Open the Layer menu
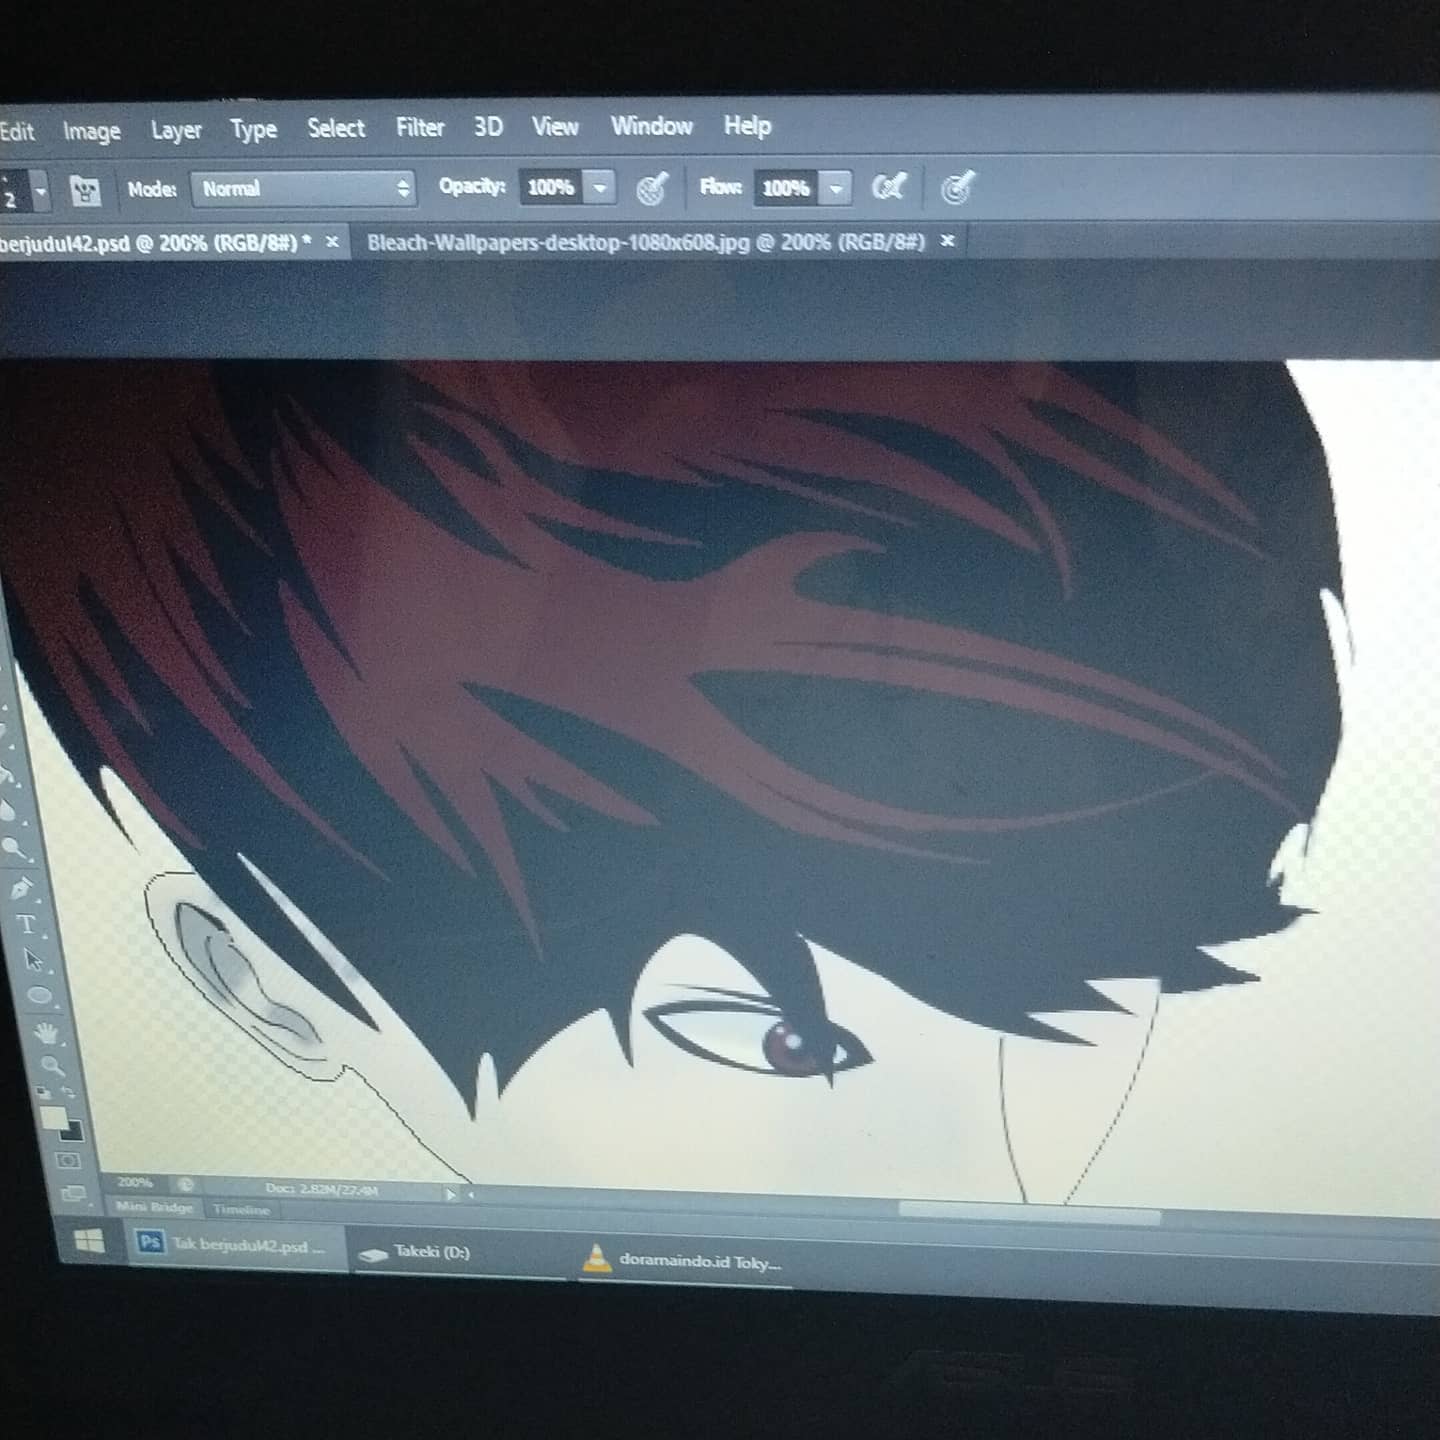Screen dimensions: 1440x1440 [x=176, y=130]
